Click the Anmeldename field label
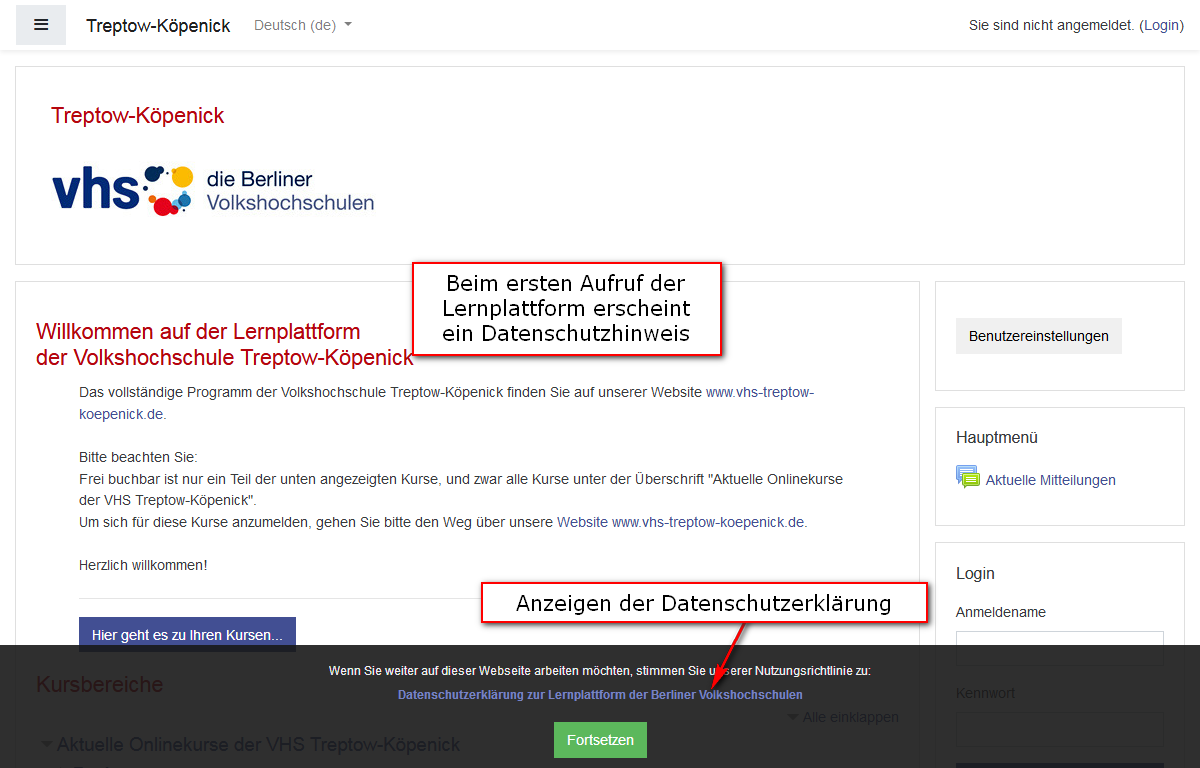The image size is (1200, 768). tap(1001, 612)
